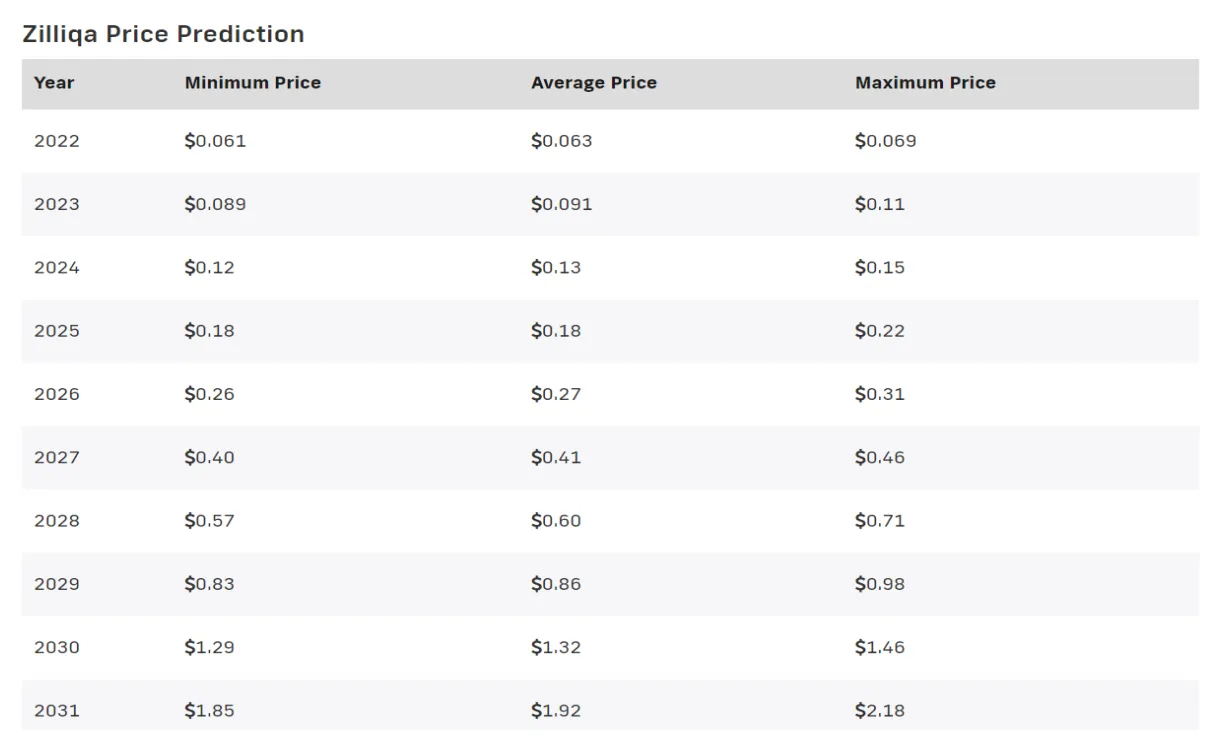1220x740 pixels.
Task: Click the 2024 maximum price $0.15
Action: (x=880, y=268)
